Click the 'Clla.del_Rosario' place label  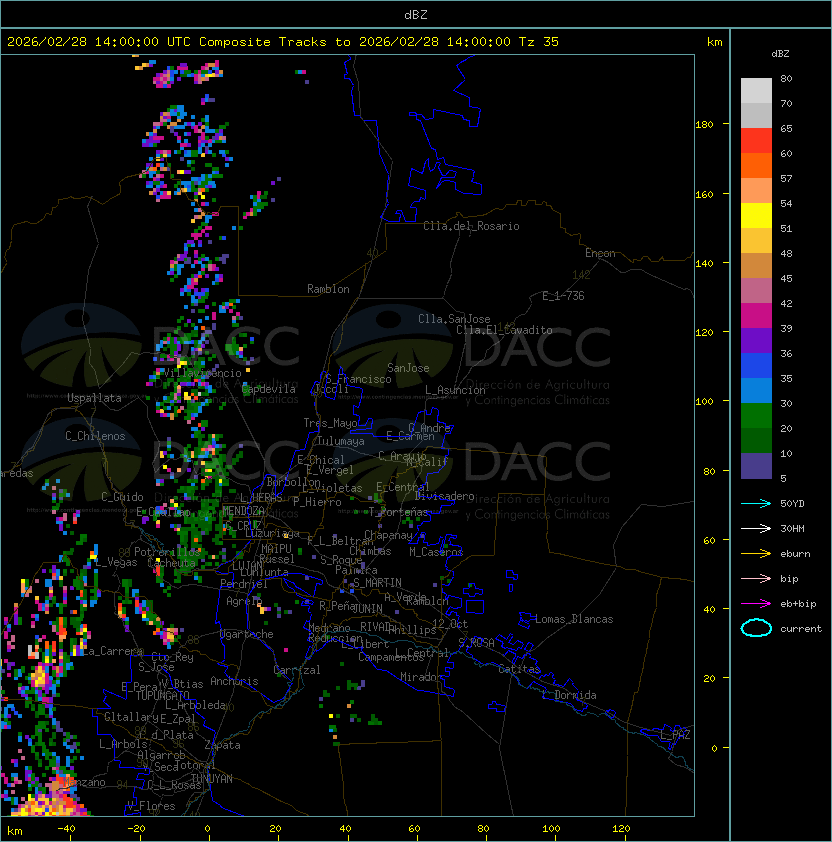point(471,226)
